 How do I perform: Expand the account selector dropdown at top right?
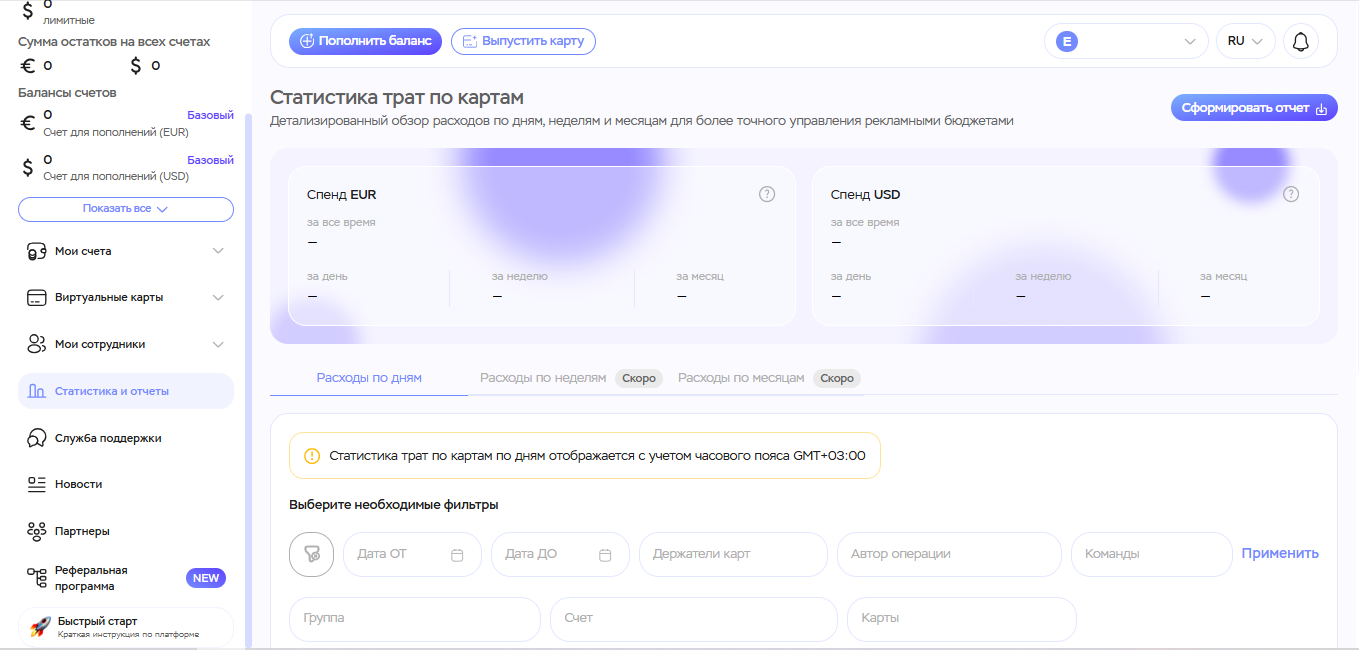1126,41
